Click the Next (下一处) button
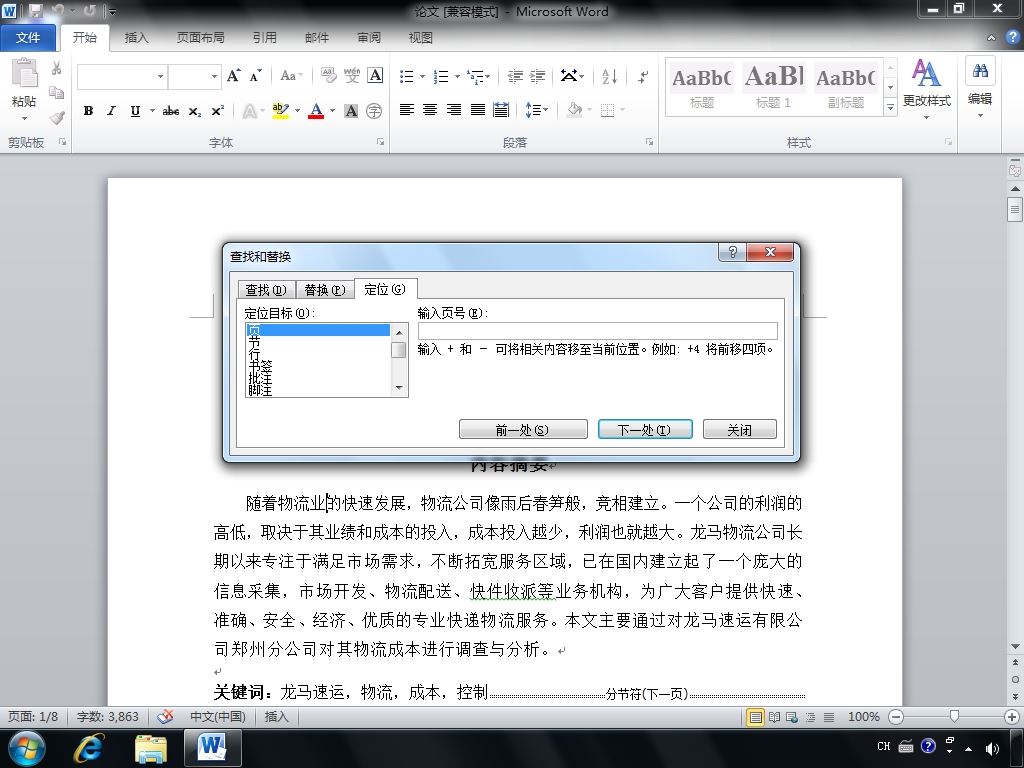Viewport: 1024px width, 768px height. point(645,430)
